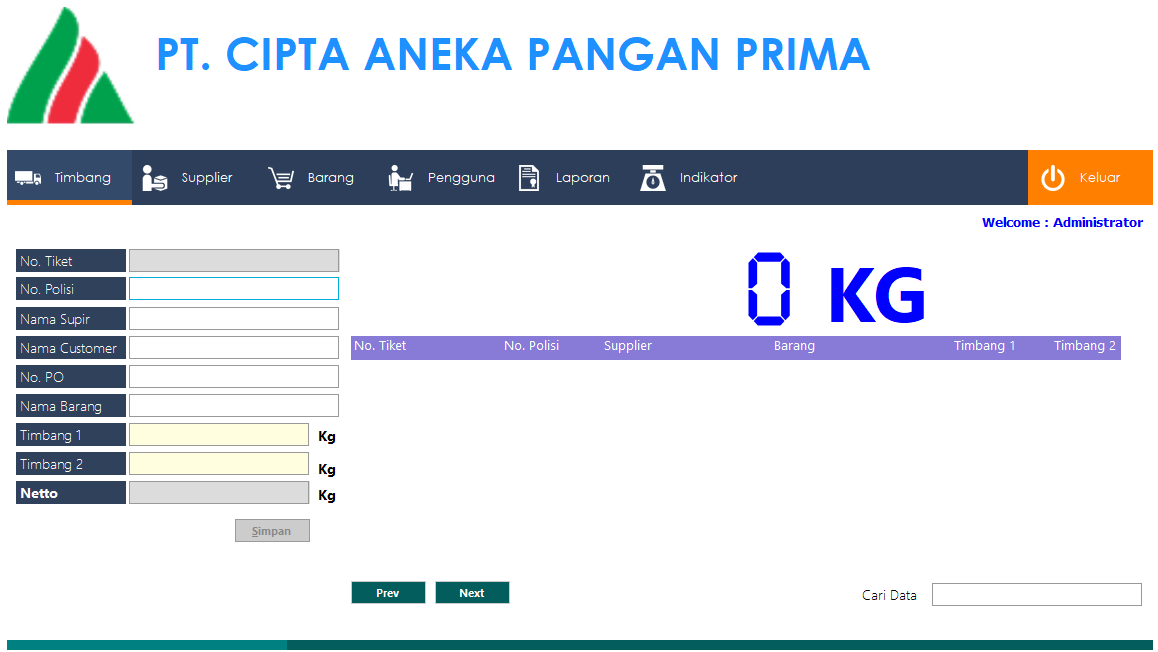Click the Netto result field

[219, 493]
